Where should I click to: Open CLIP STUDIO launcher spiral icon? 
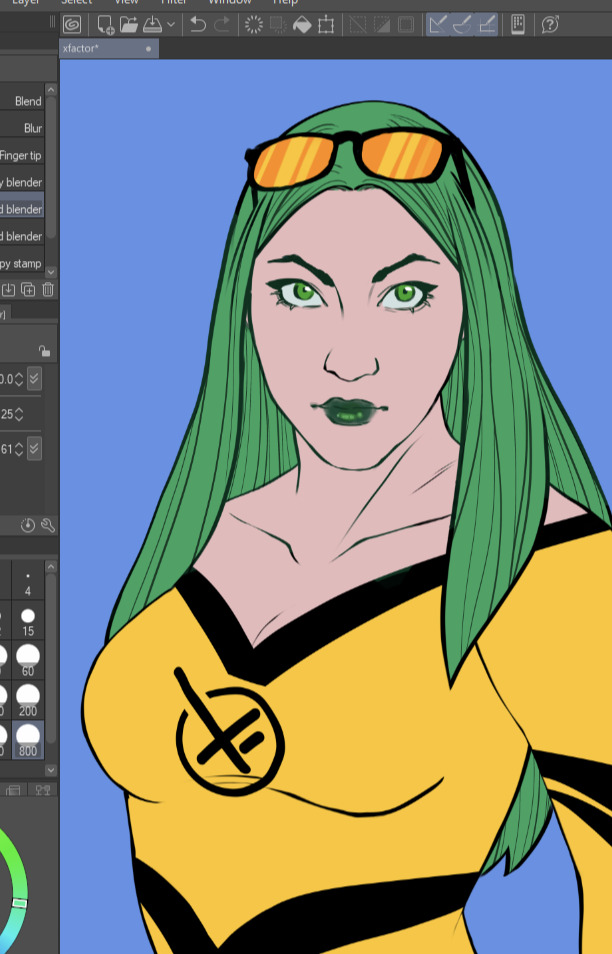point(72,25)
